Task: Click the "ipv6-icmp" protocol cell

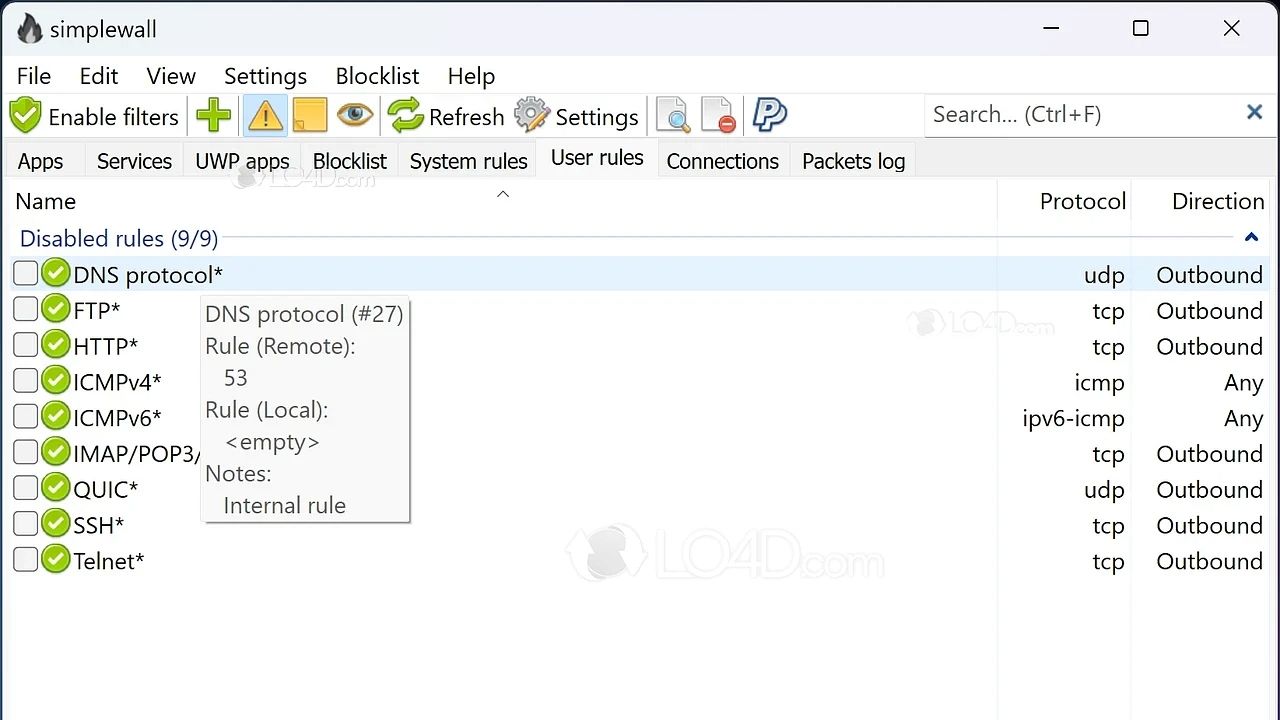Action: point(1073,418)
